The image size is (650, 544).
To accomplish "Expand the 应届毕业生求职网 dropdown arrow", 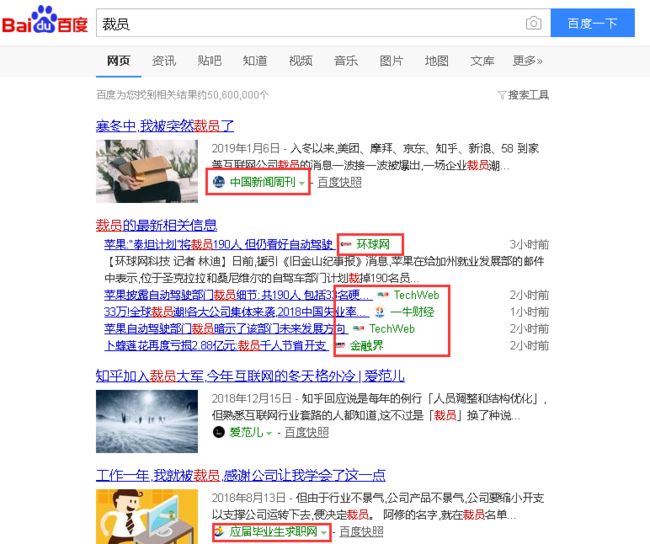I will click(x=324, y=532).
